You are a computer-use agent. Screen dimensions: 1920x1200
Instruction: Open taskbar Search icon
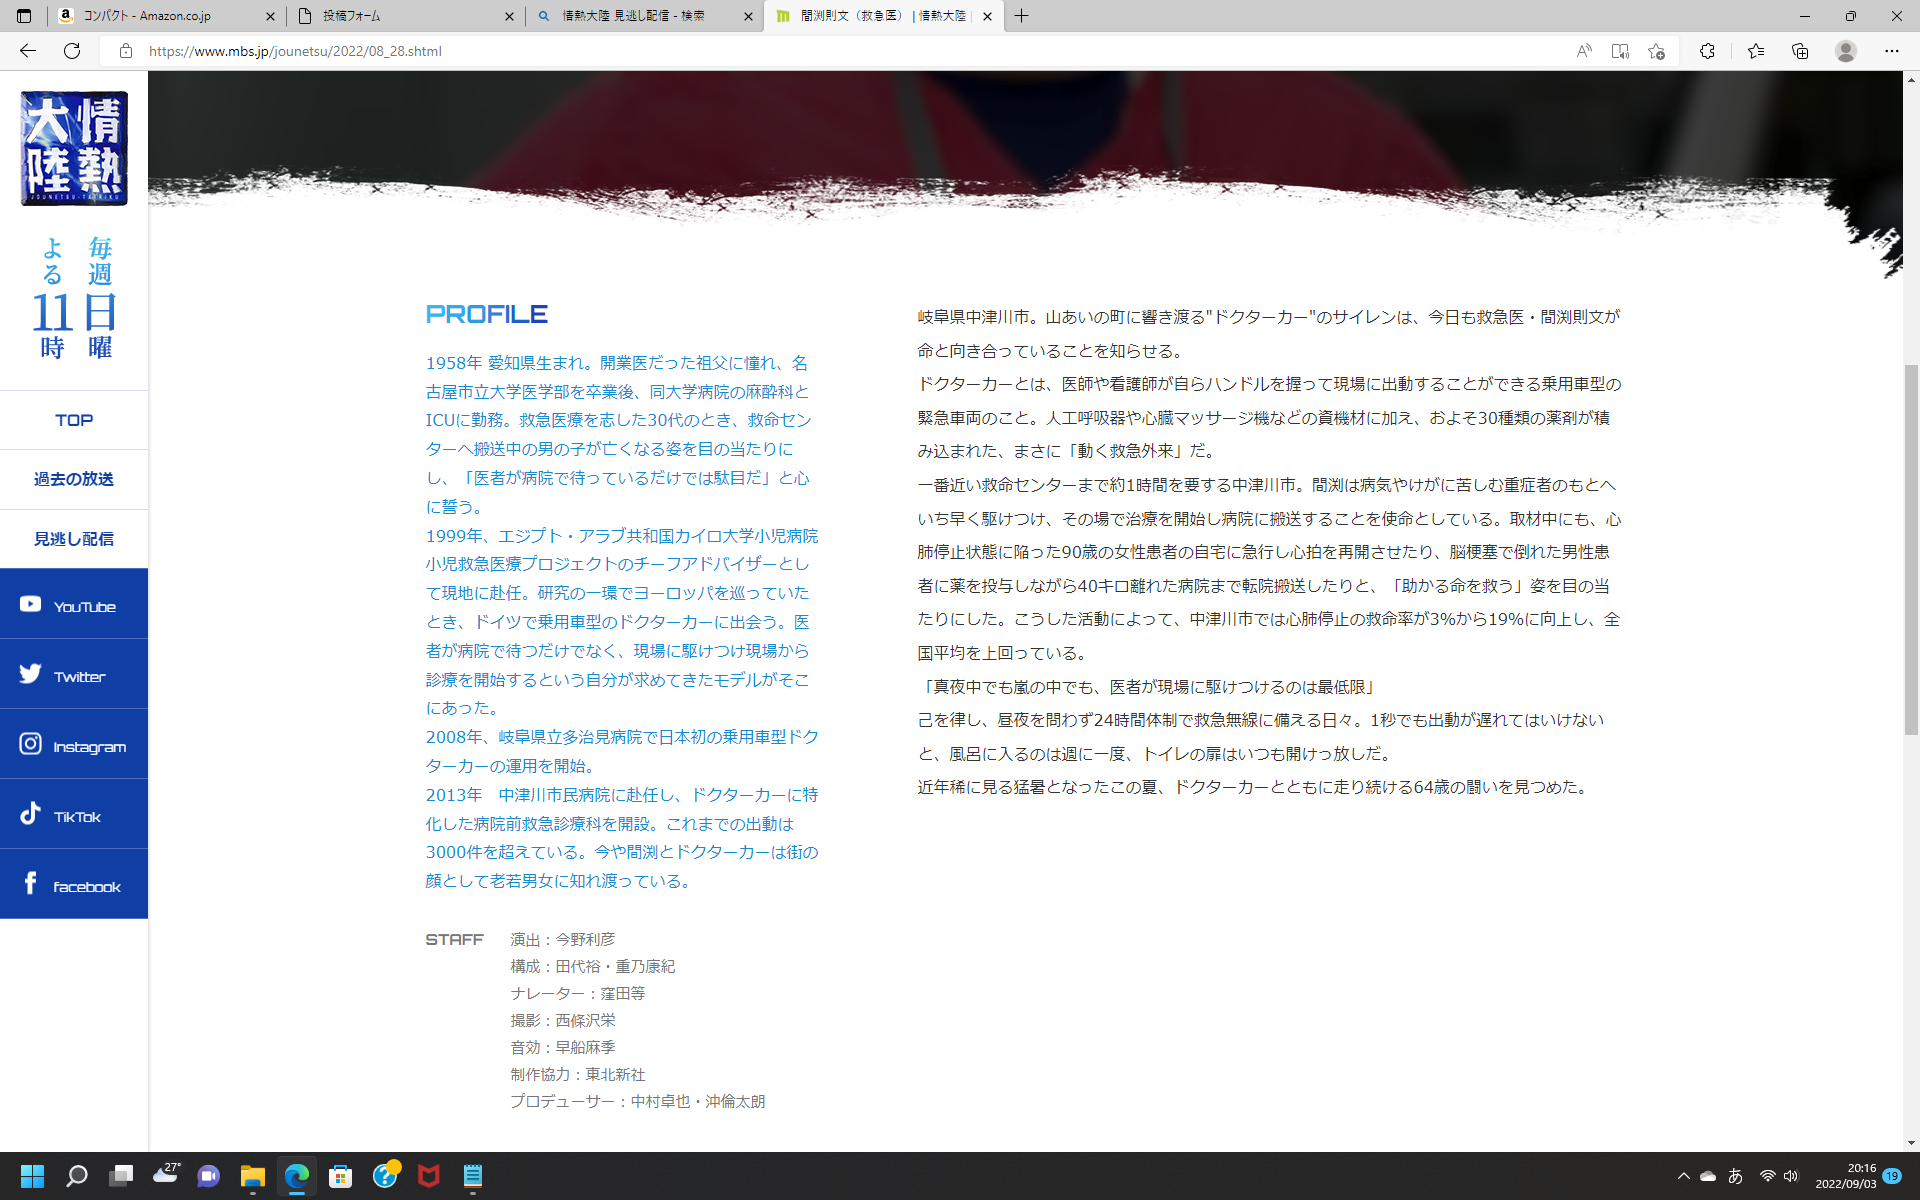[x=76, y=1176]
